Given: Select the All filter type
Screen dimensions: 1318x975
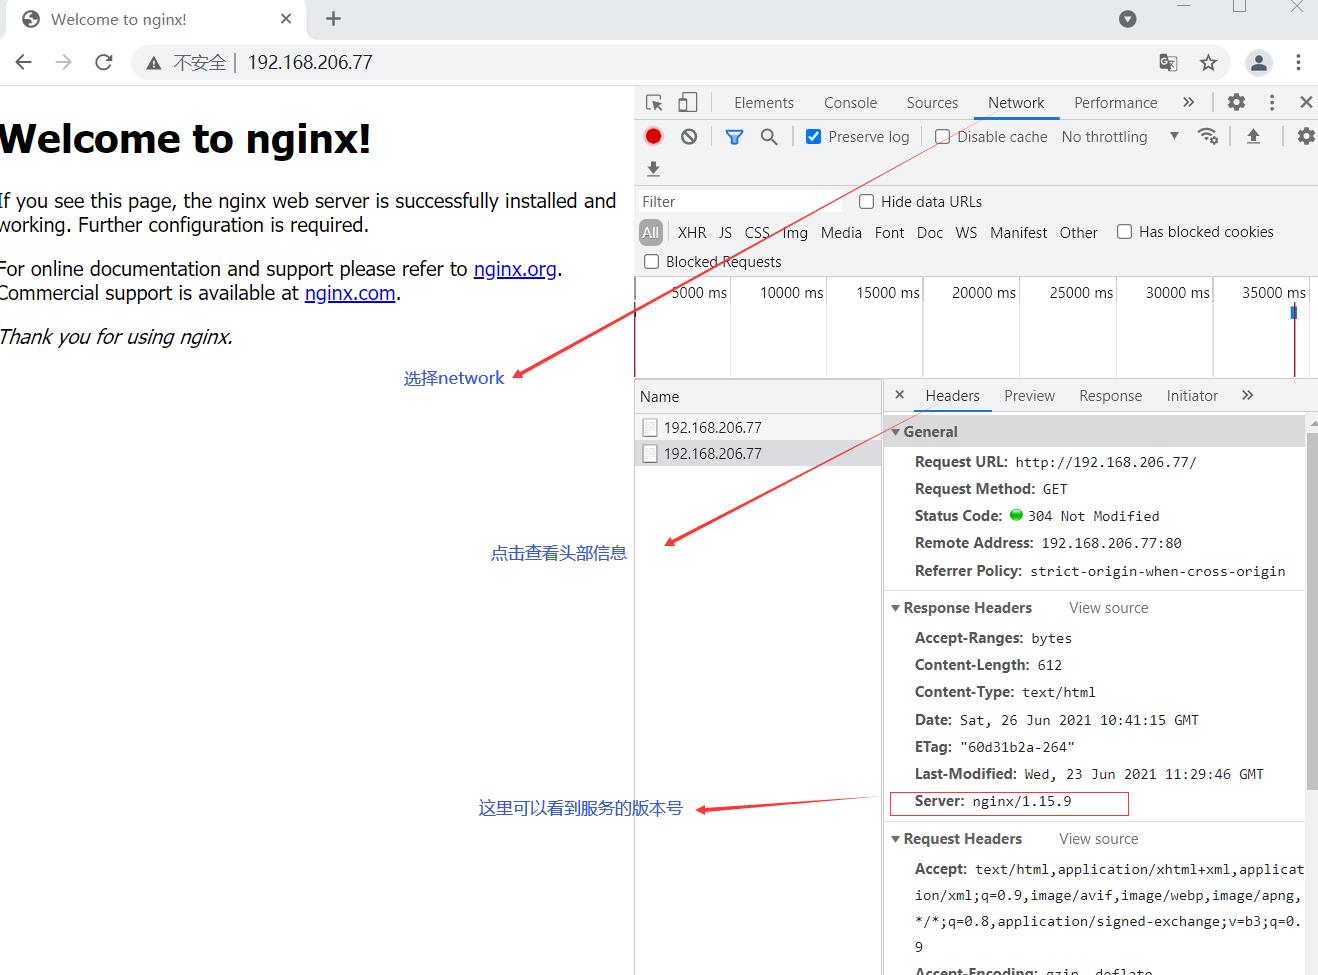Looking at the screenshot, I should click(x=651, y=233).
